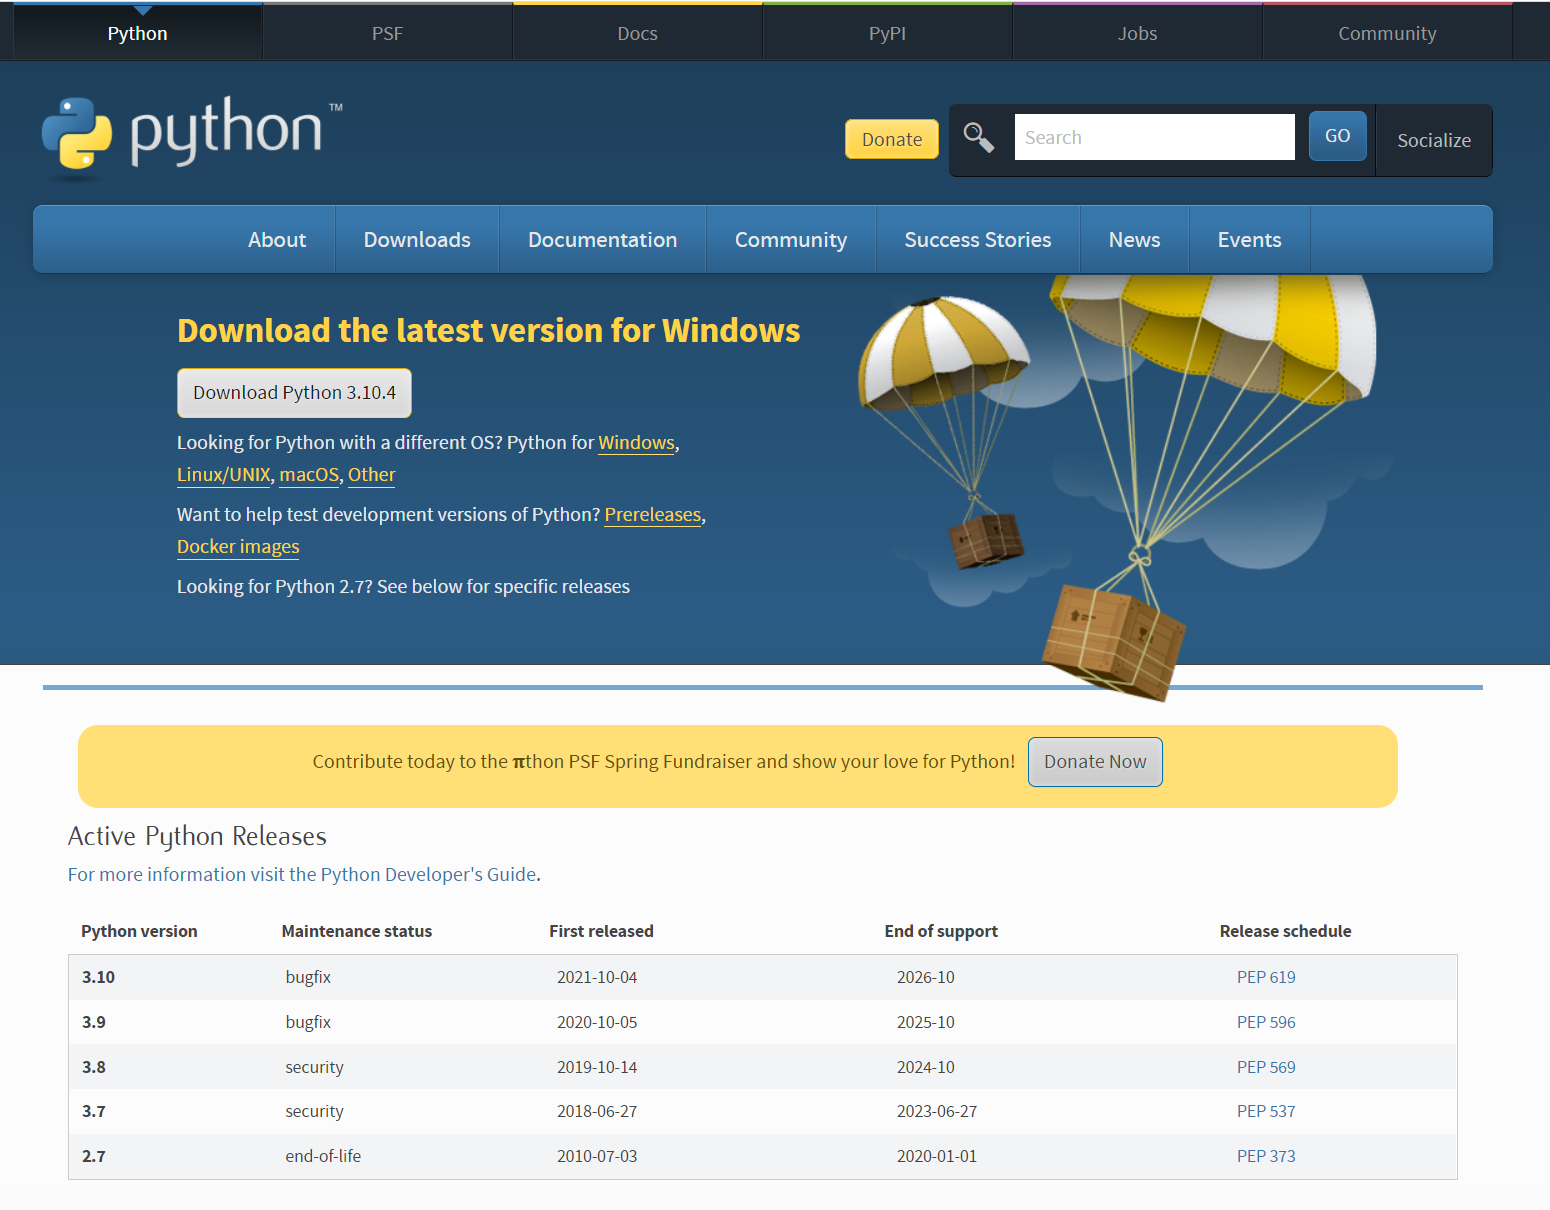Click the '2018-06-27' release date
This screenshot has height=1210, width=1550.
(x=597, y=1111)
